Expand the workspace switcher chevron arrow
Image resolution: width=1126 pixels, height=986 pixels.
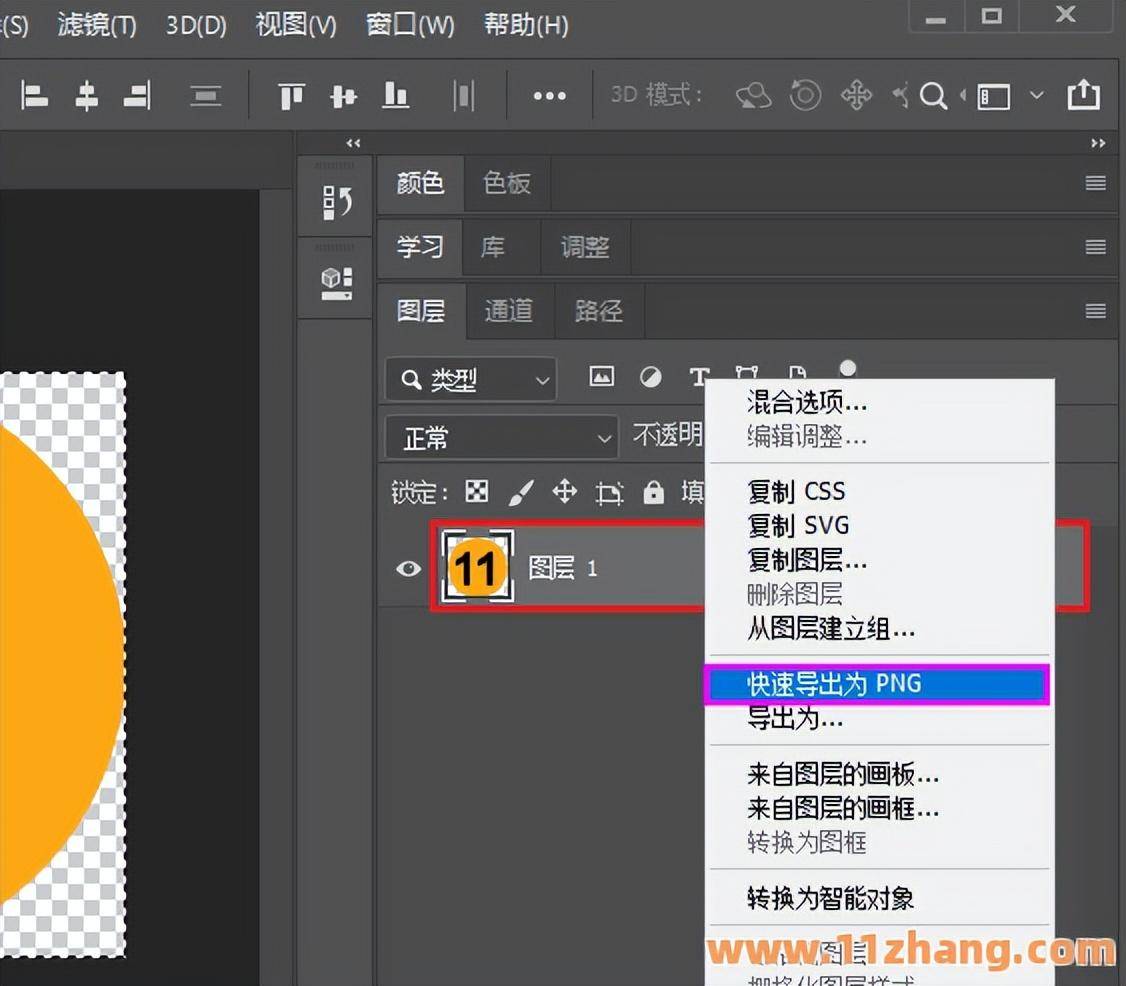[1036, 95]
